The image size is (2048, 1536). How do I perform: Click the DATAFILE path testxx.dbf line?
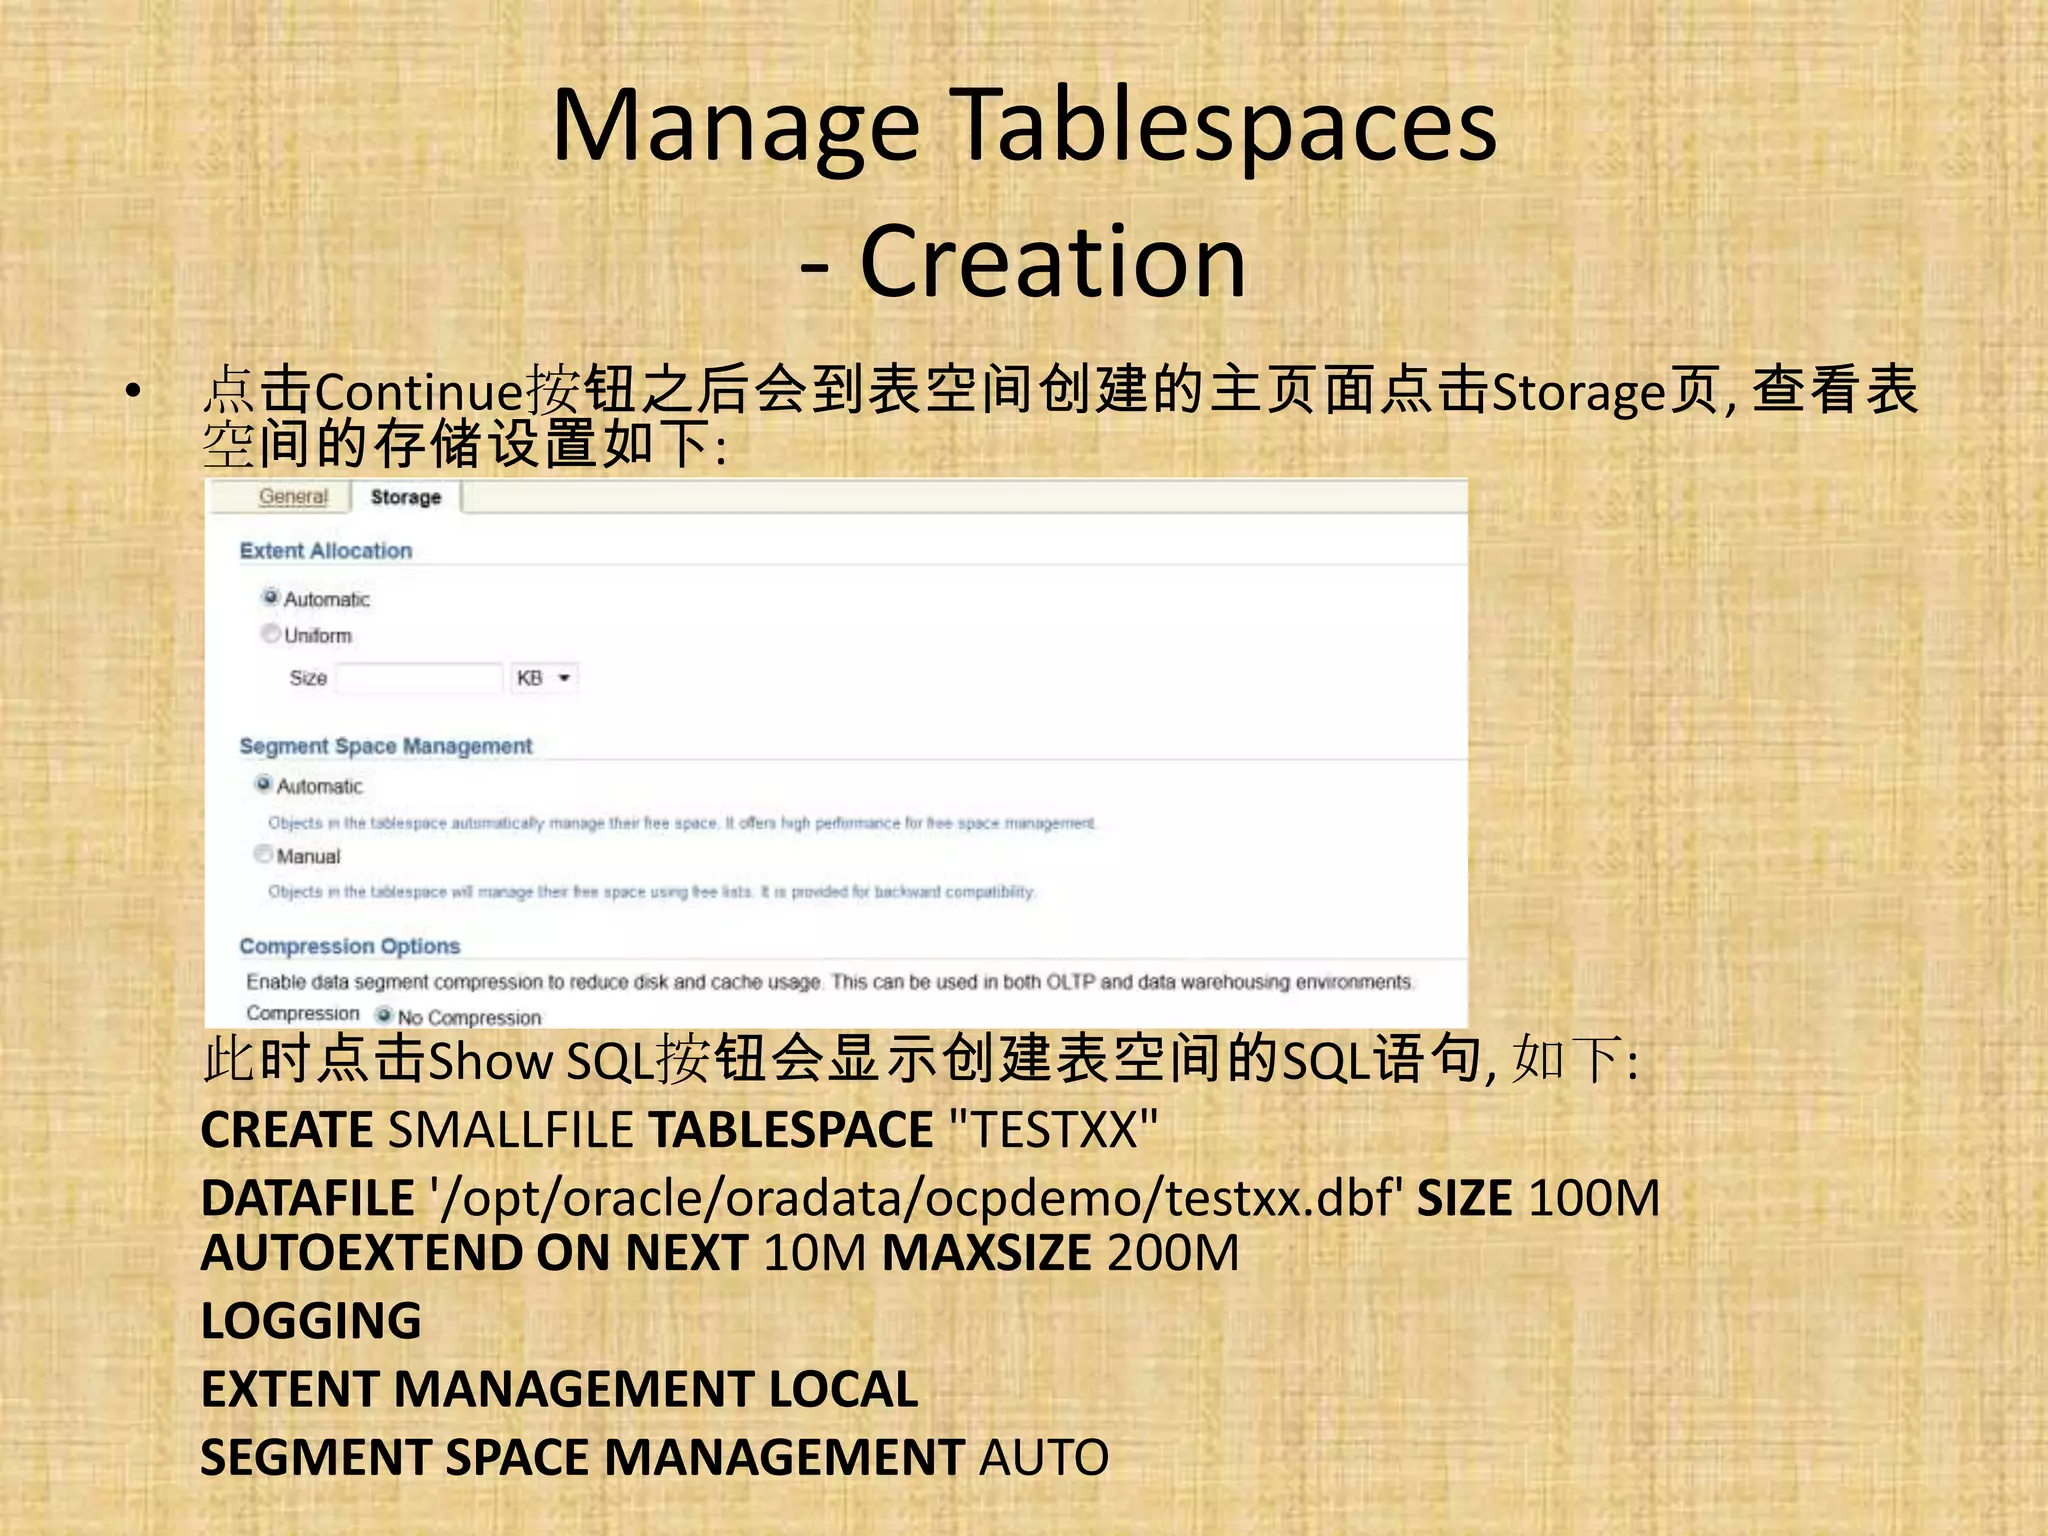[930, 1198]
